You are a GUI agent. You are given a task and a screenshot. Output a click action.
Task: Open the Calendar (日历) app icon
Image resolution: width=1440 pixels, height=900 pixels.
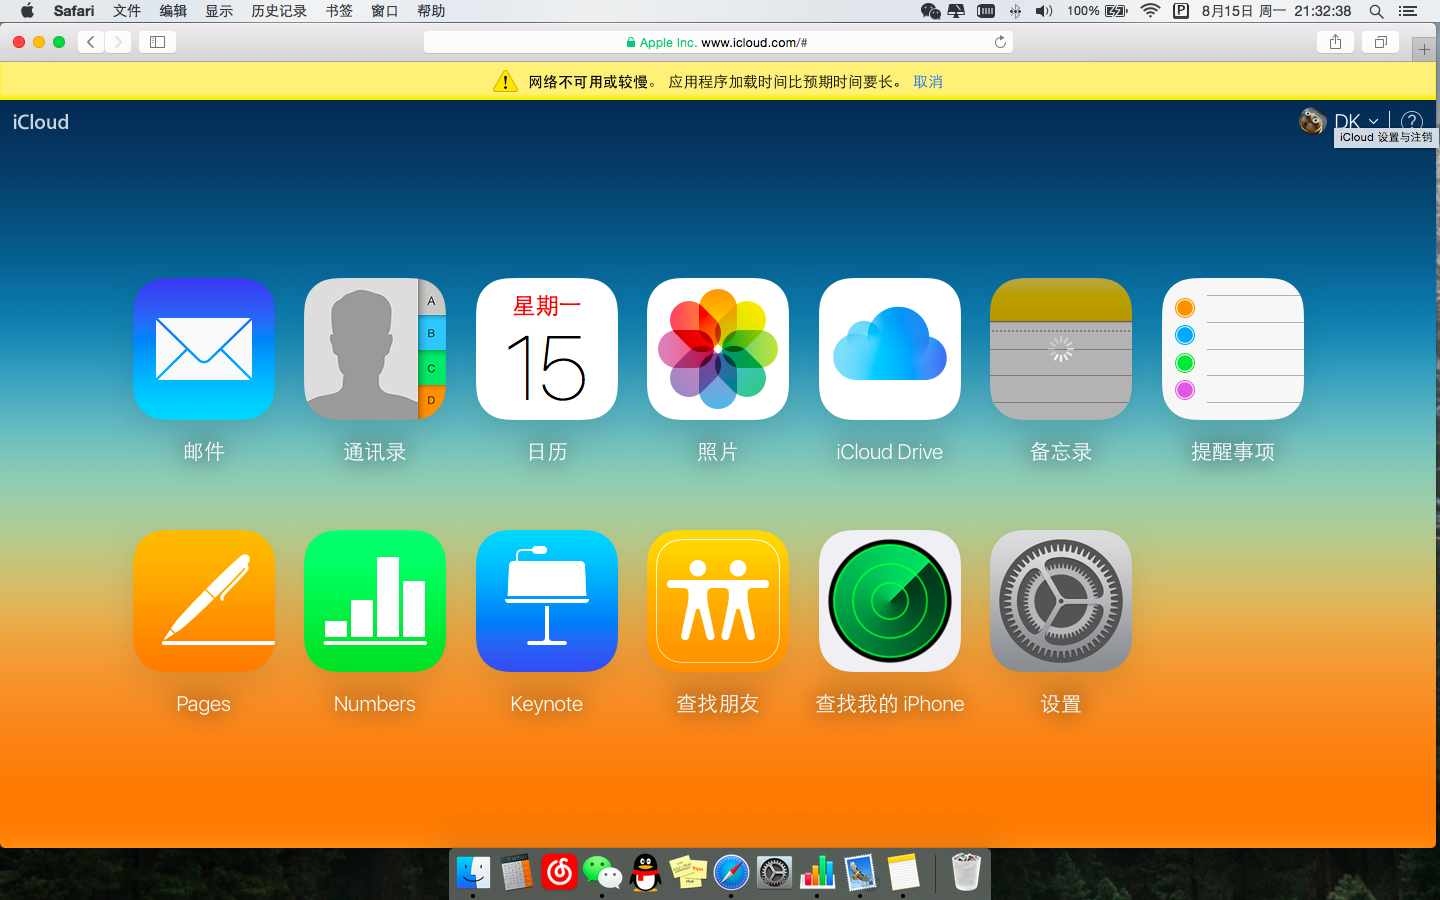[x=547, y=349]
